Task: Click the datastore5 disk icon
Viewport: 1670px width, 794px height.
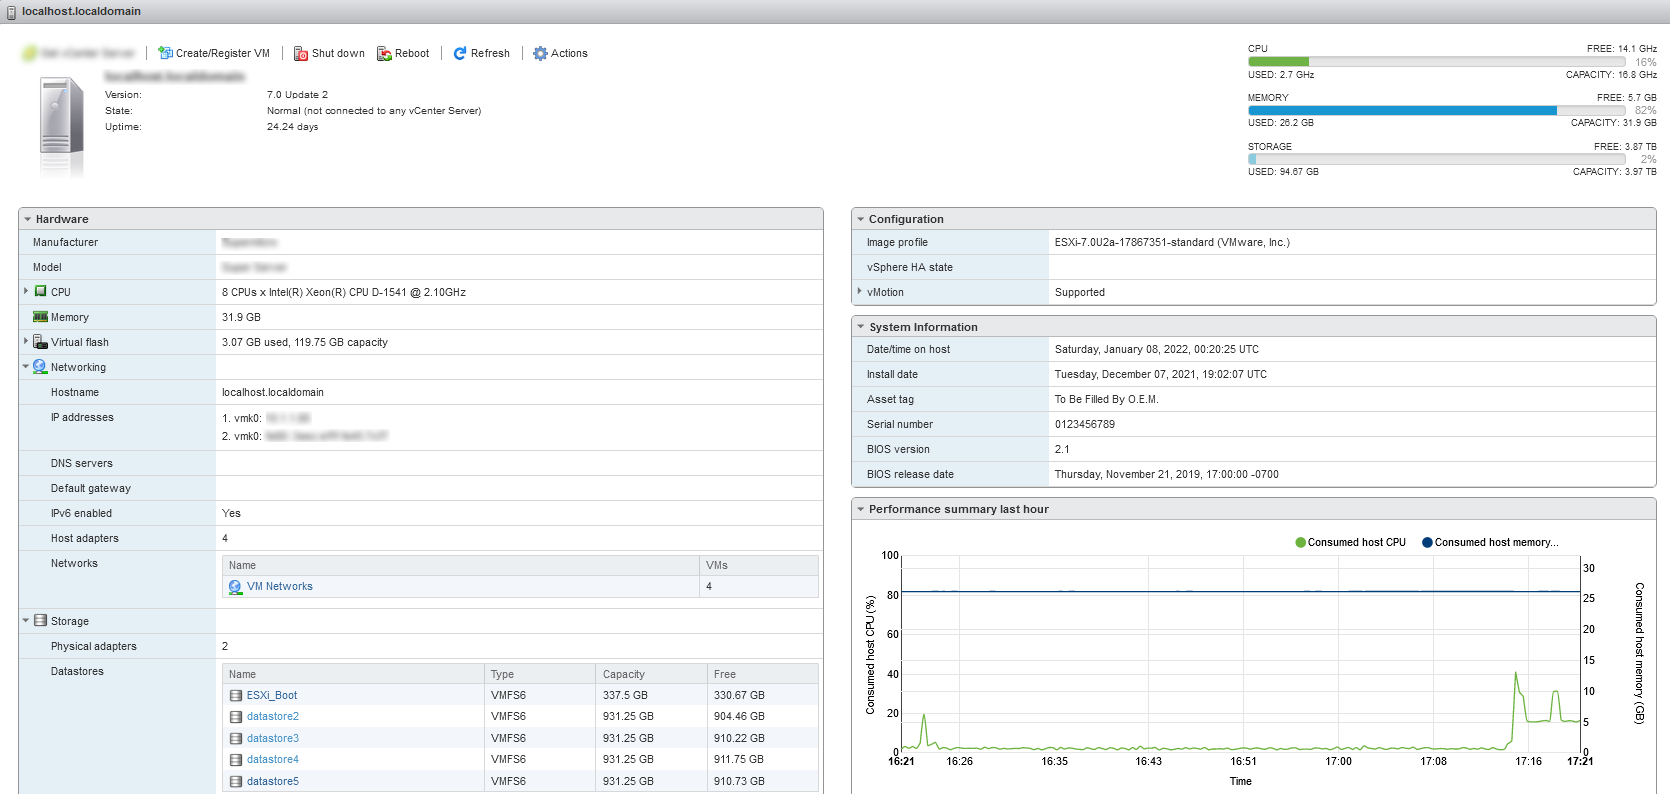Action: pos(236,781)
